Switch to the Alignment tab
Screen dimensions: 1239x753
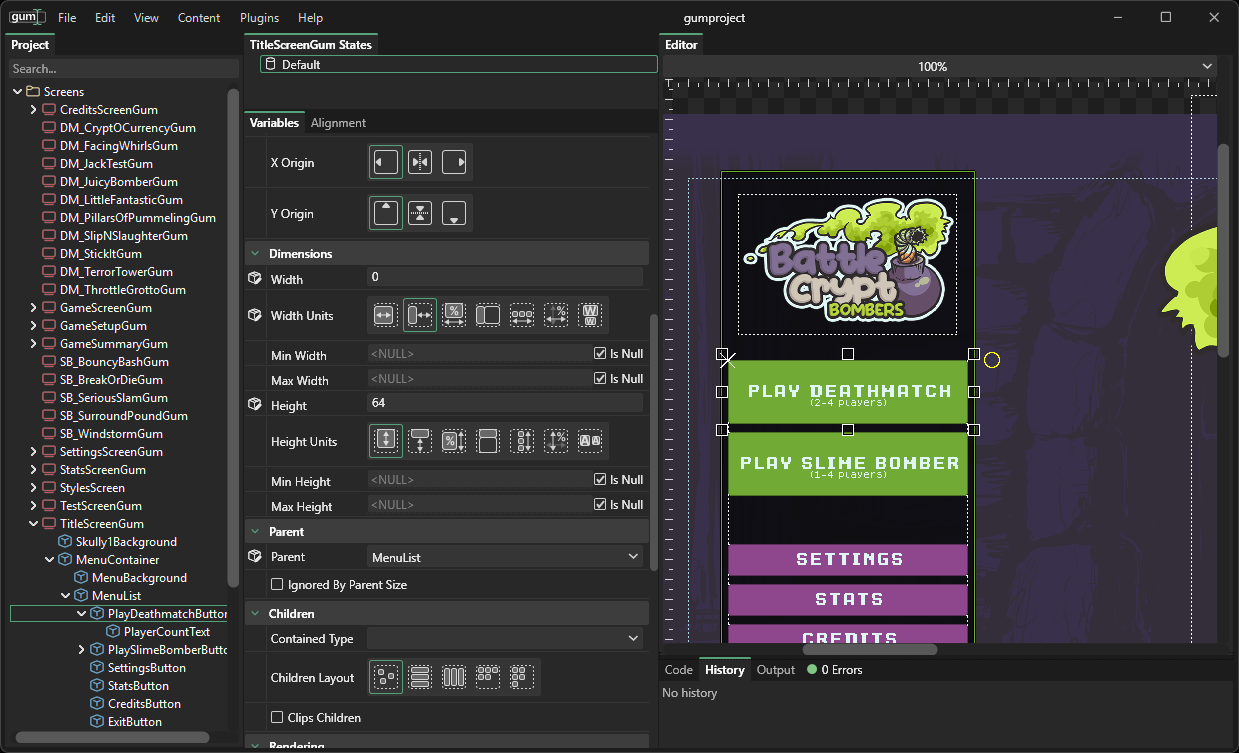point(338,123)
